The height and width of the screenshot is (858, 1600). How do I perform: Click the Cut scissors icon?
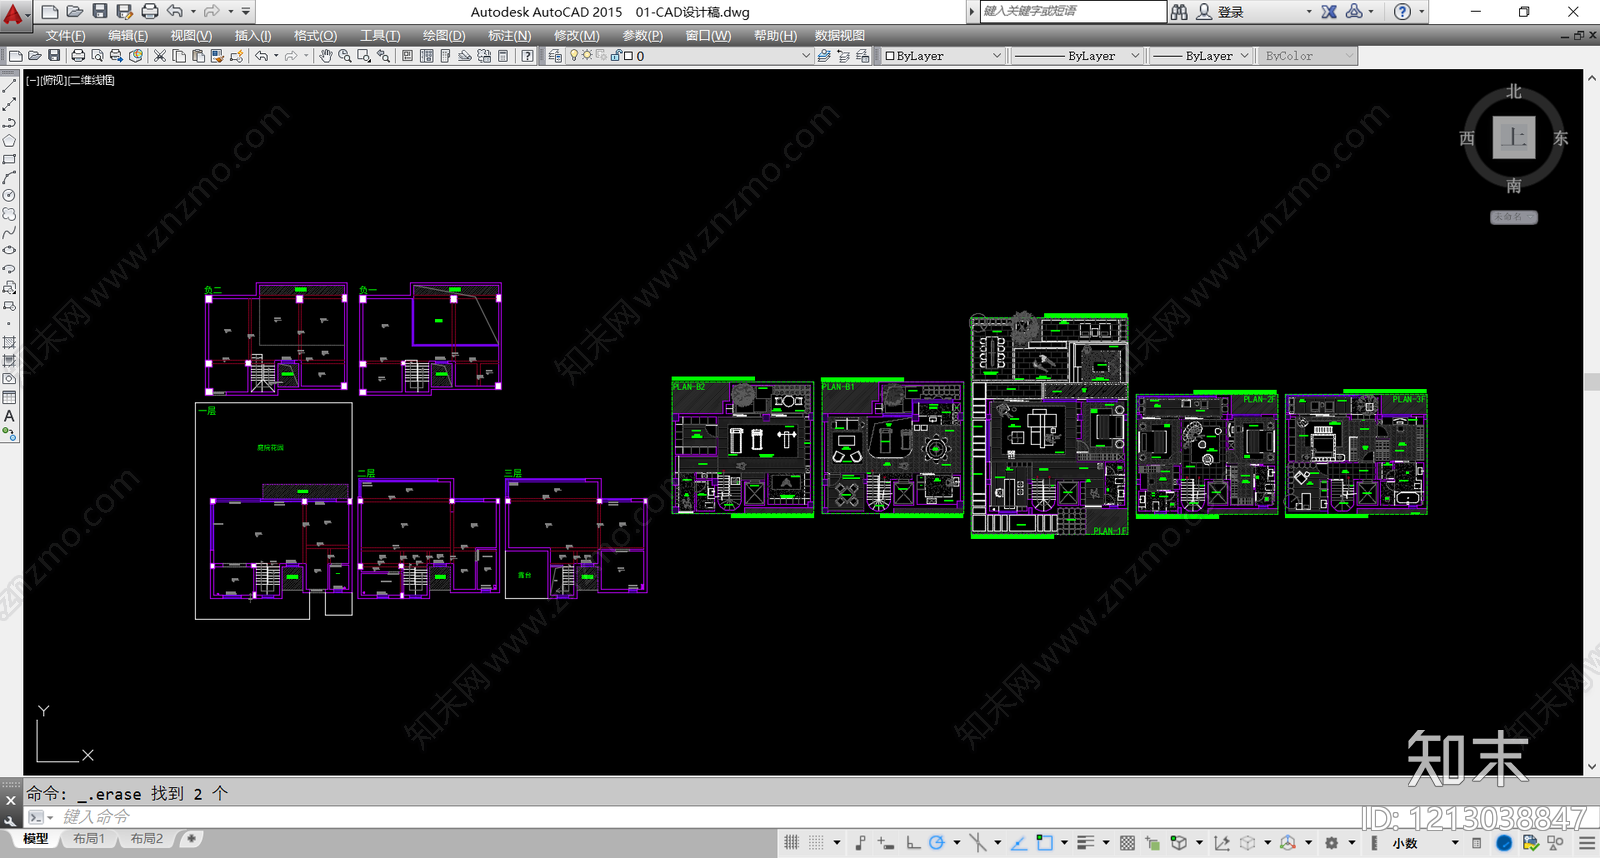pyautogui.click(x=159, y=56)
